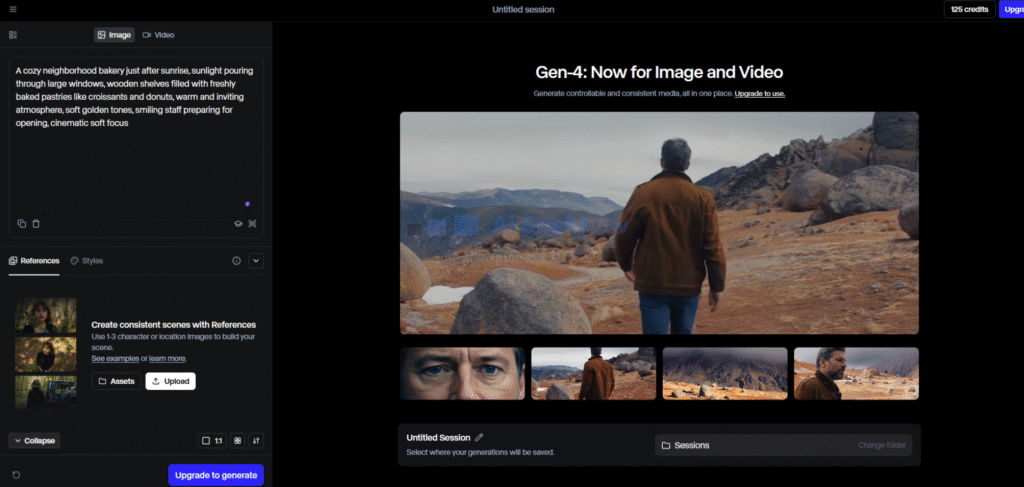Select the Styles tab
The image size is (1024, 487).
click(87, 261)
